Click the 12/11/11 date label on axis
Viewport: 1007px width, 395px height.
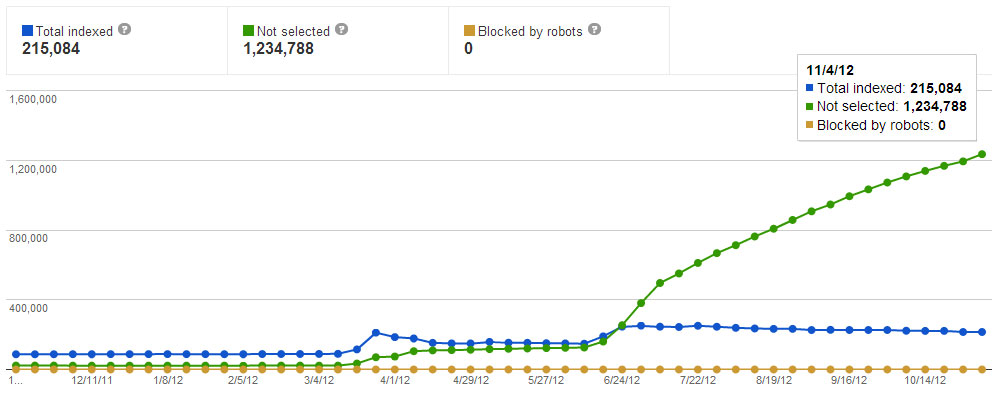click(x=91, y=380)
